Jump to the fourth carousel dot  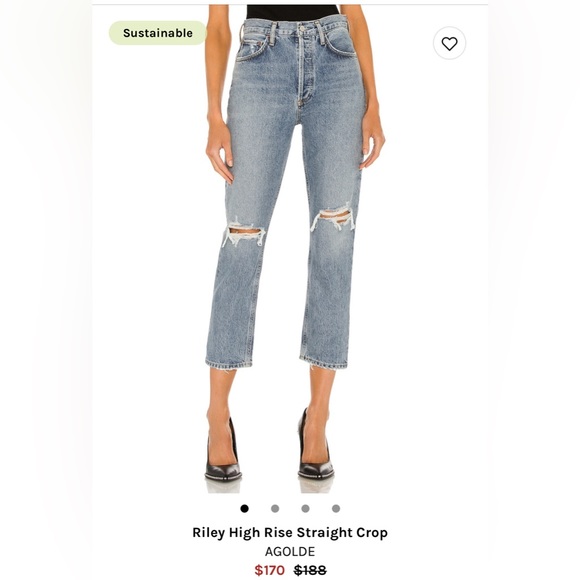click(336, 509)
